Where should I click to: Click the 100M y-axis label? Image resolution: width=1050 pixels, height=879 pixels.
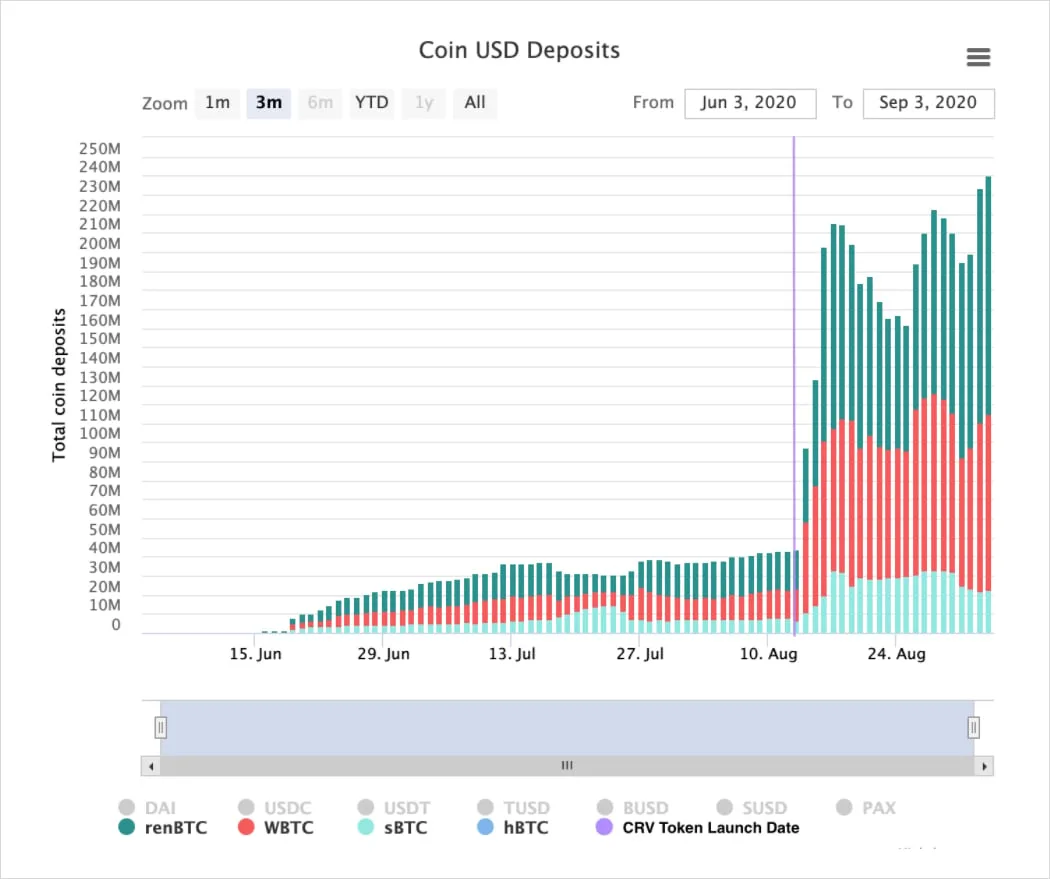pos(100,433)
